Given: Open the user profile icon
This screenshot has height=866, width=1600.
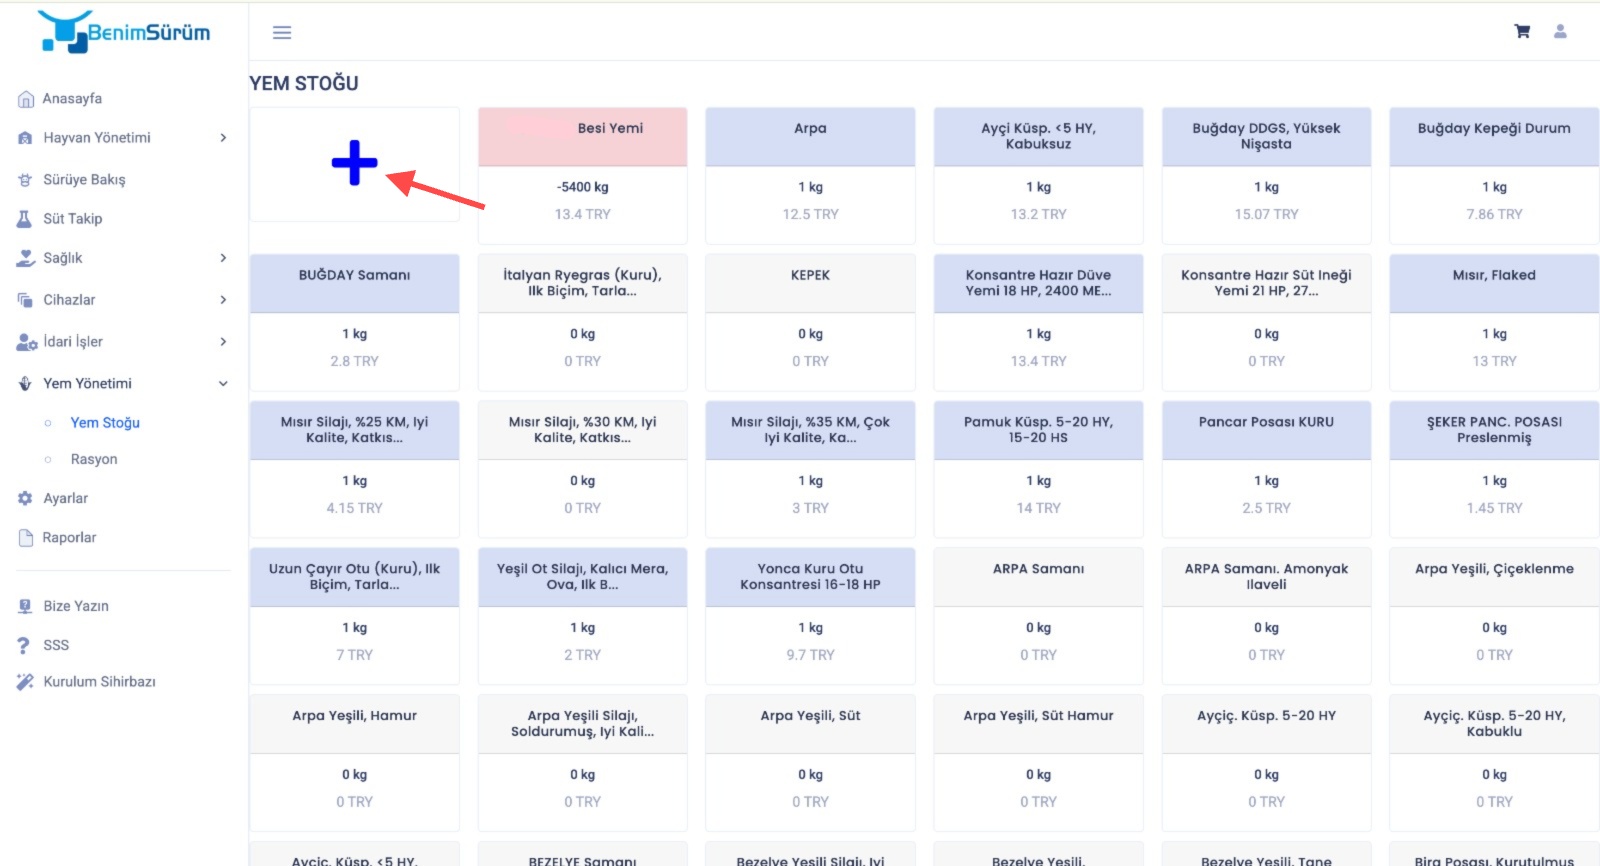Looking at the screenshot, I should pyautogui.click(x=1560, y=32).
